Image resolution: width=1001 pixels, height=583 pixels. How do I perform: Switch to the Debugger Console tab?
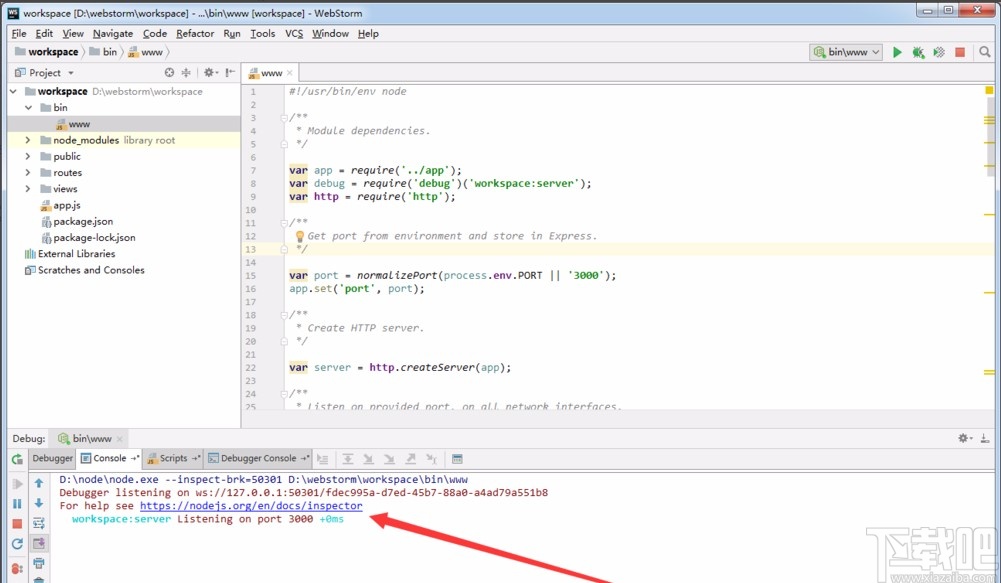pos(258,459)
